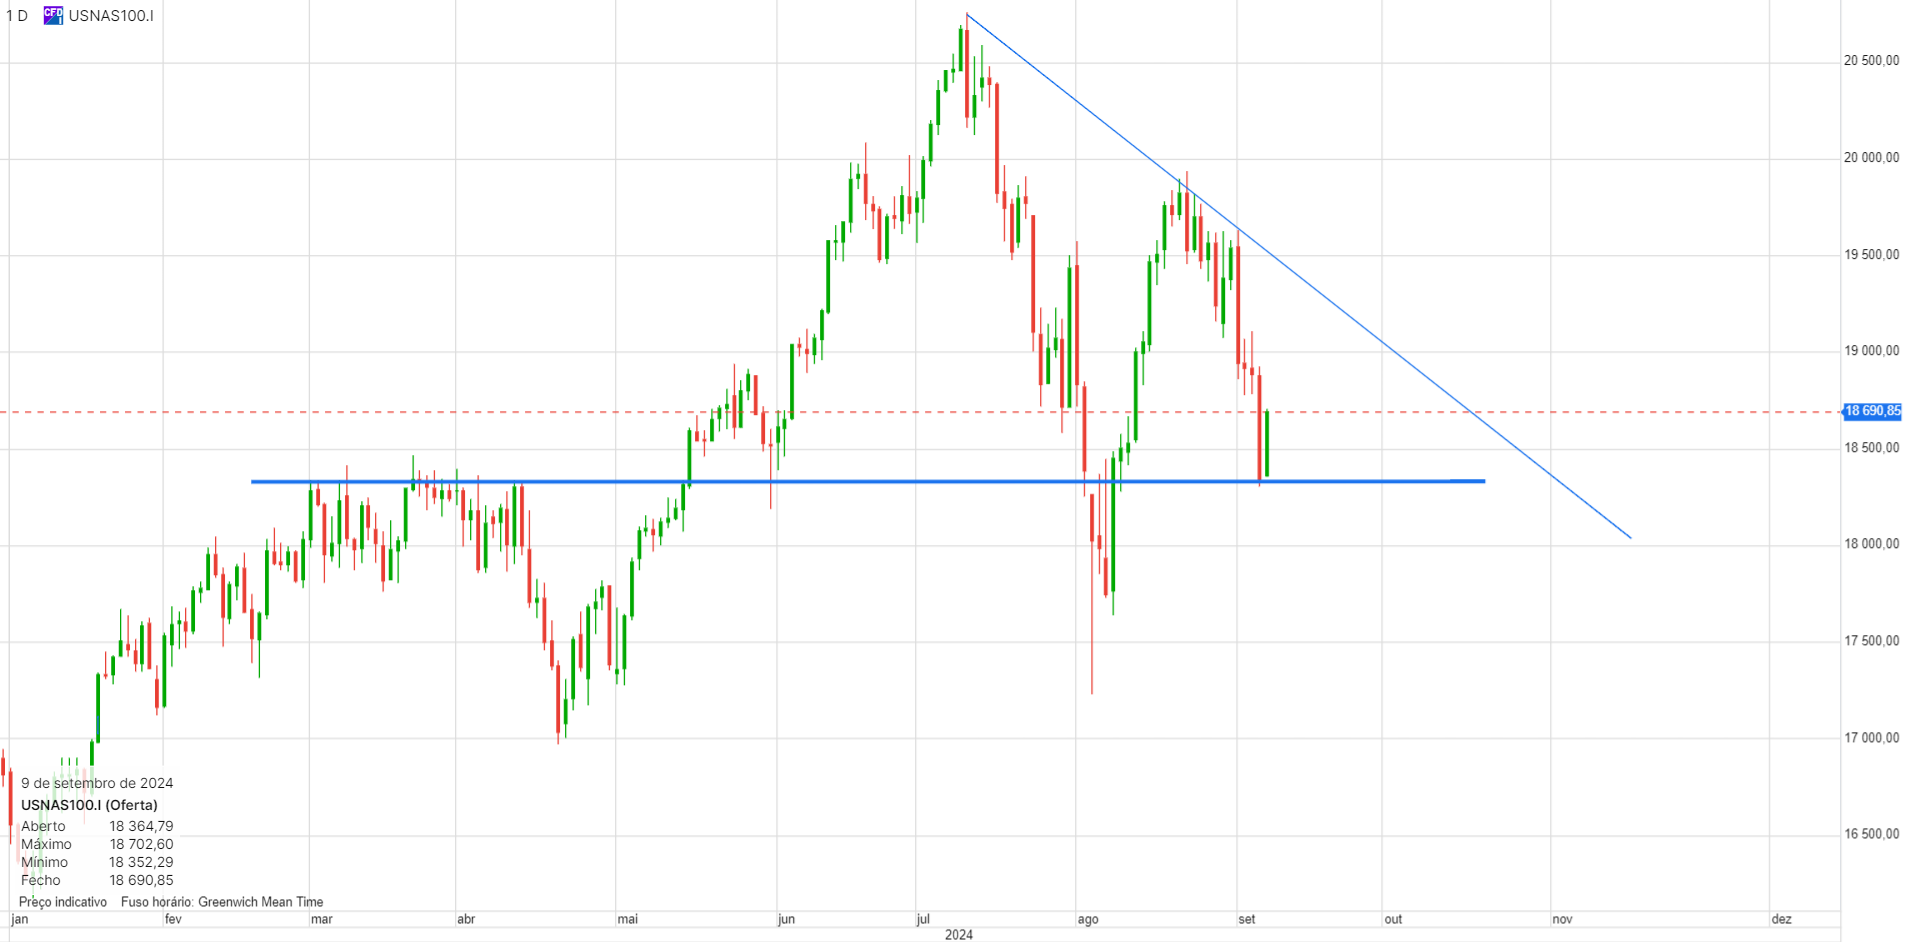
Task: Select the 'jul' month on the time axis
Action: (923, 919)
